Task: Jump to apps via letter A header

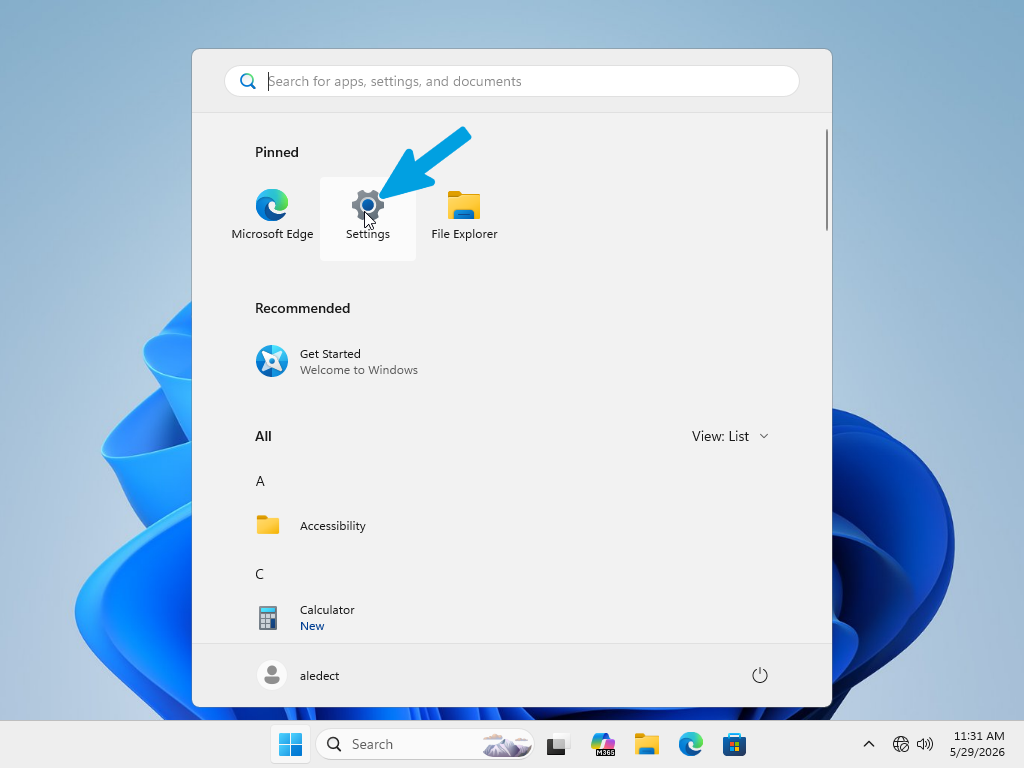Action: pos(260,481)
